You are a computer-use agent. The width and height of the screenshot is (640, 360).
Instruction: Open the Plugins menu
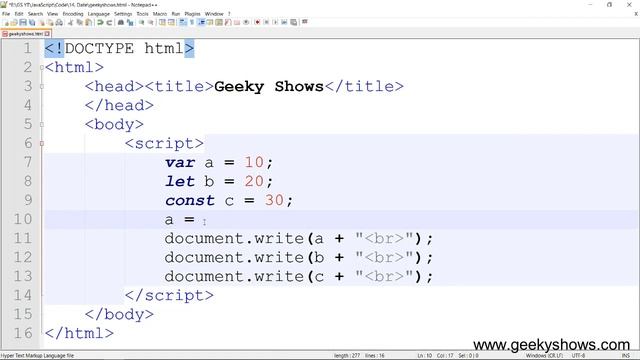192,14
